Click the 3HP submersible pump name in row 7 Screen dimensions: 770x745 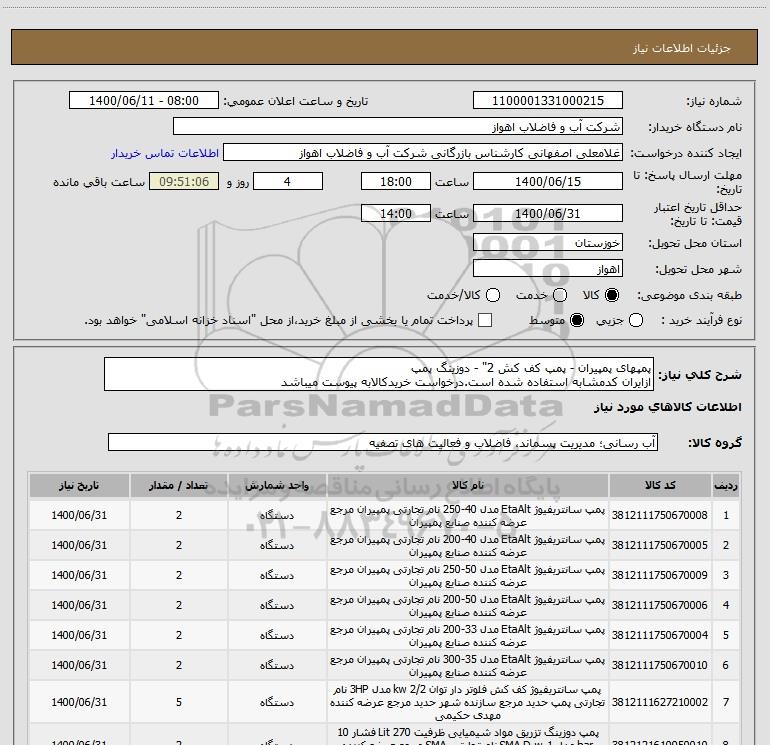point(468,702)
